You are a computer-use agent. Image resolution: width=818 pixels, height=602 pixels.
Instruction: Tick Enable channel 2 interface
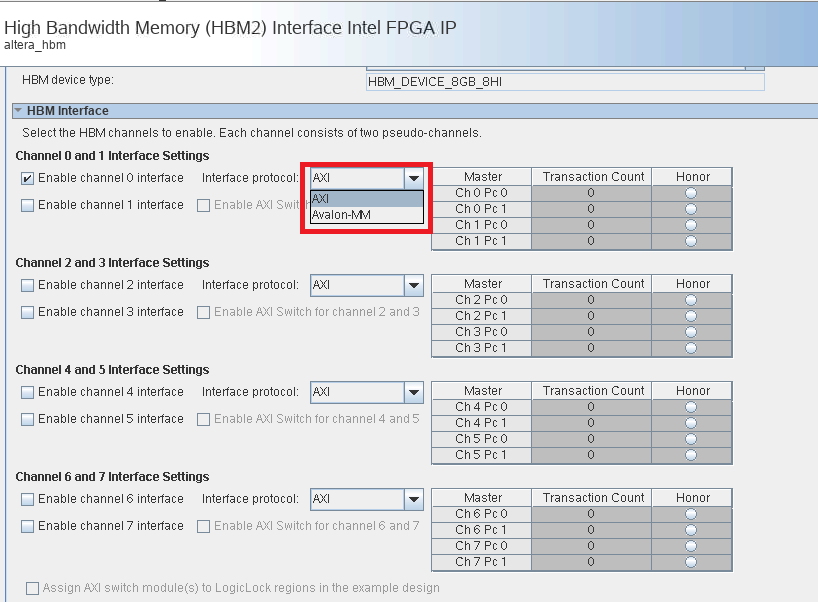28,285
